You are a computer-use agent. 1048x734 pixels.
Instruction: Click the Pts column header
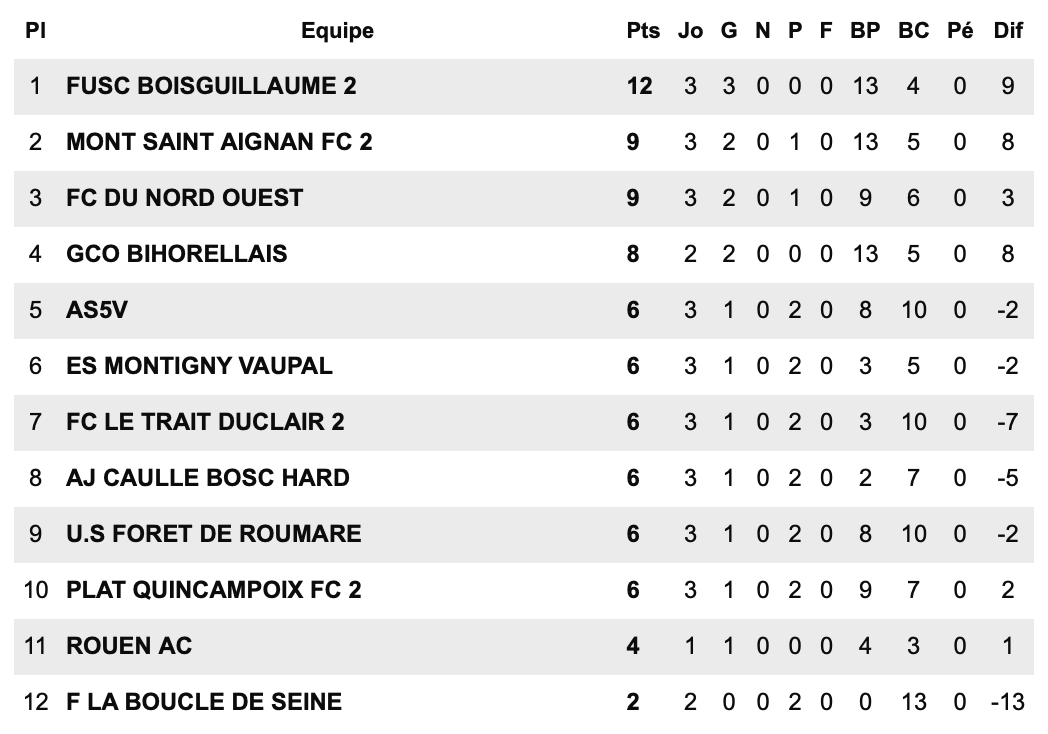(x=643, y=31)
